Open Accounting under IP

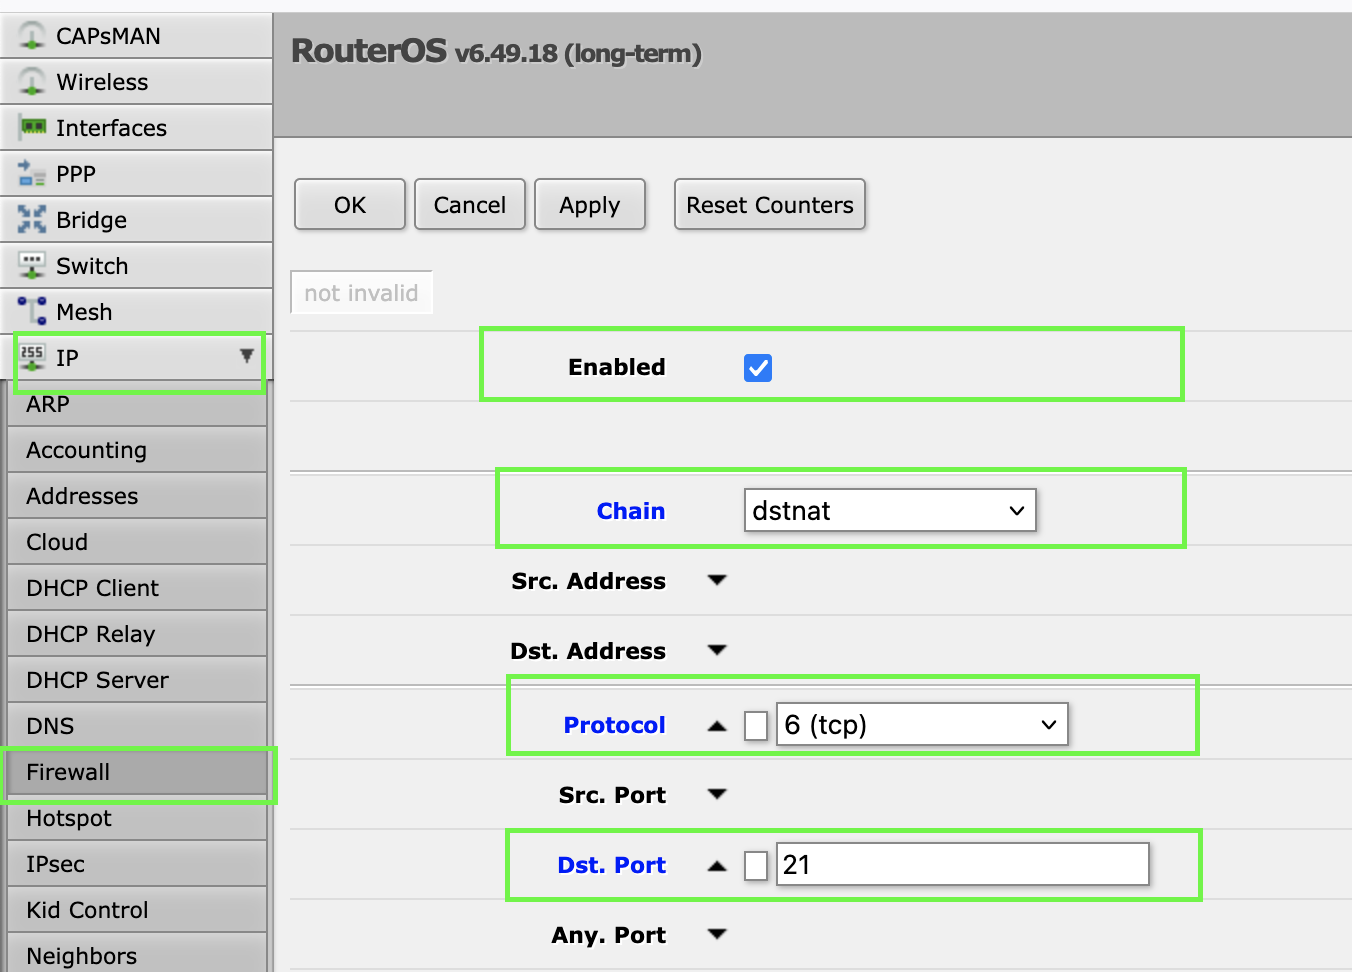tap(137, 450)
